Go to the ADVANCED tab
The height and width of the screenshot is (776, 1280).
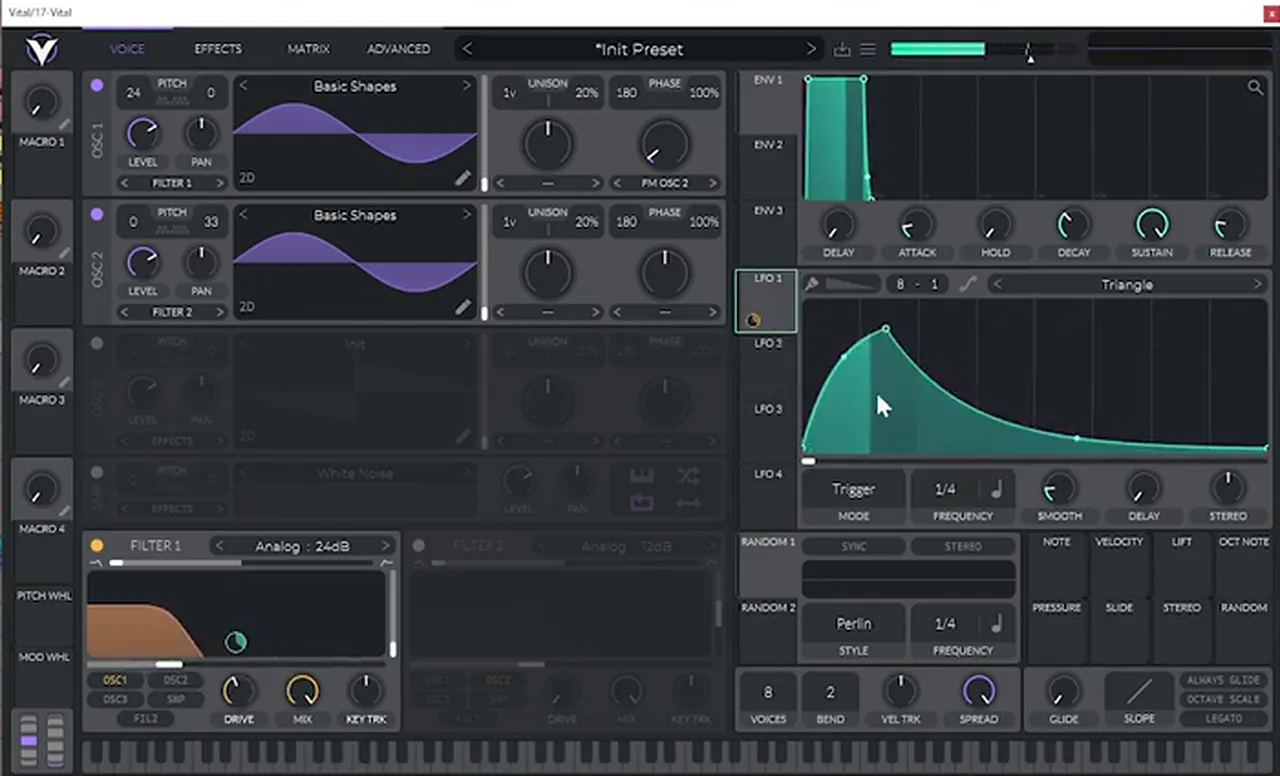[399, 49]
